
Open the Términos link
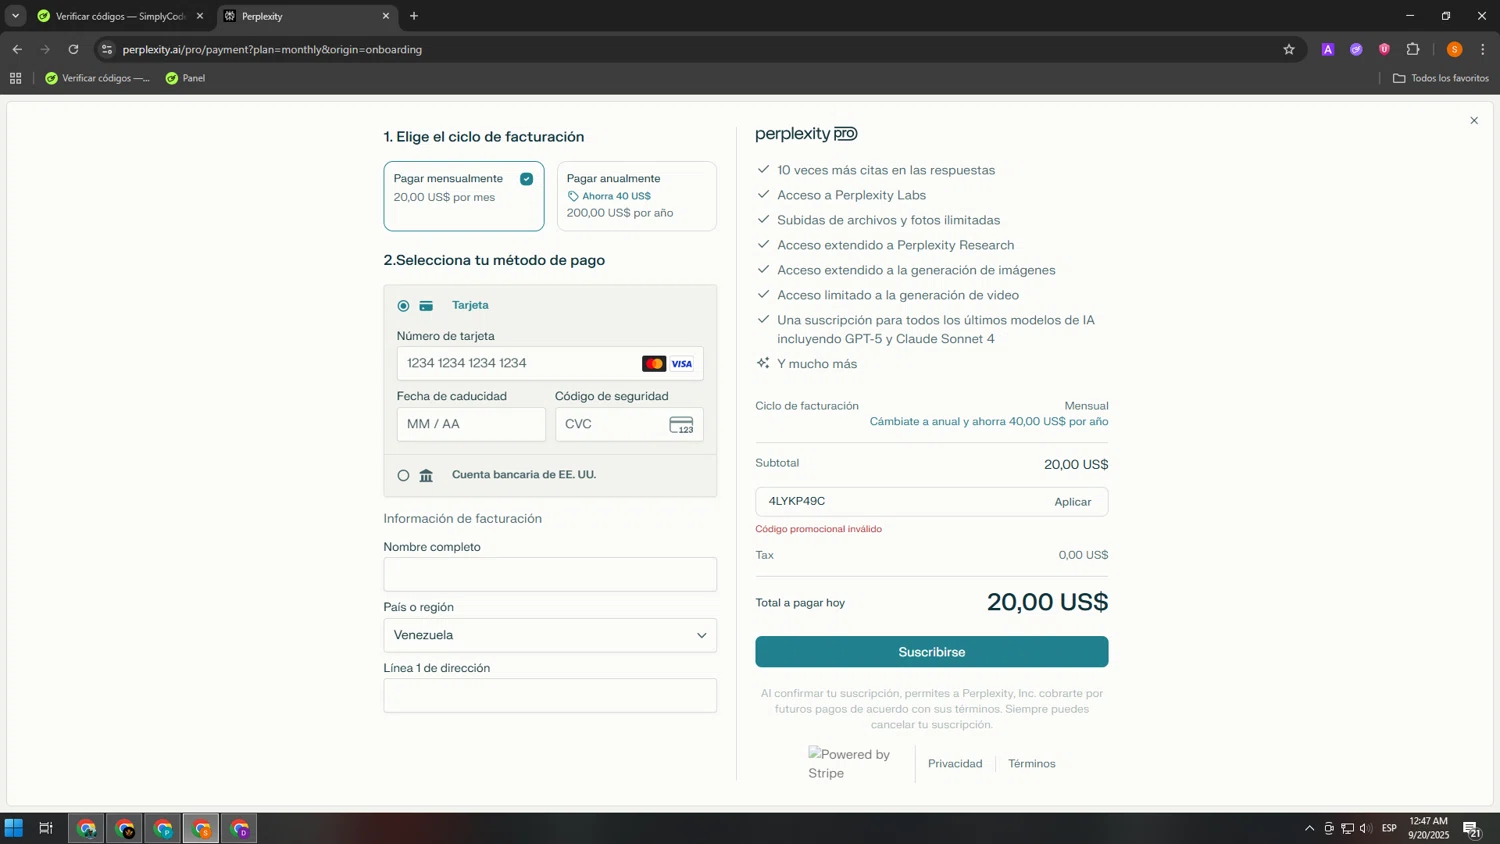tap(1032, 764)
